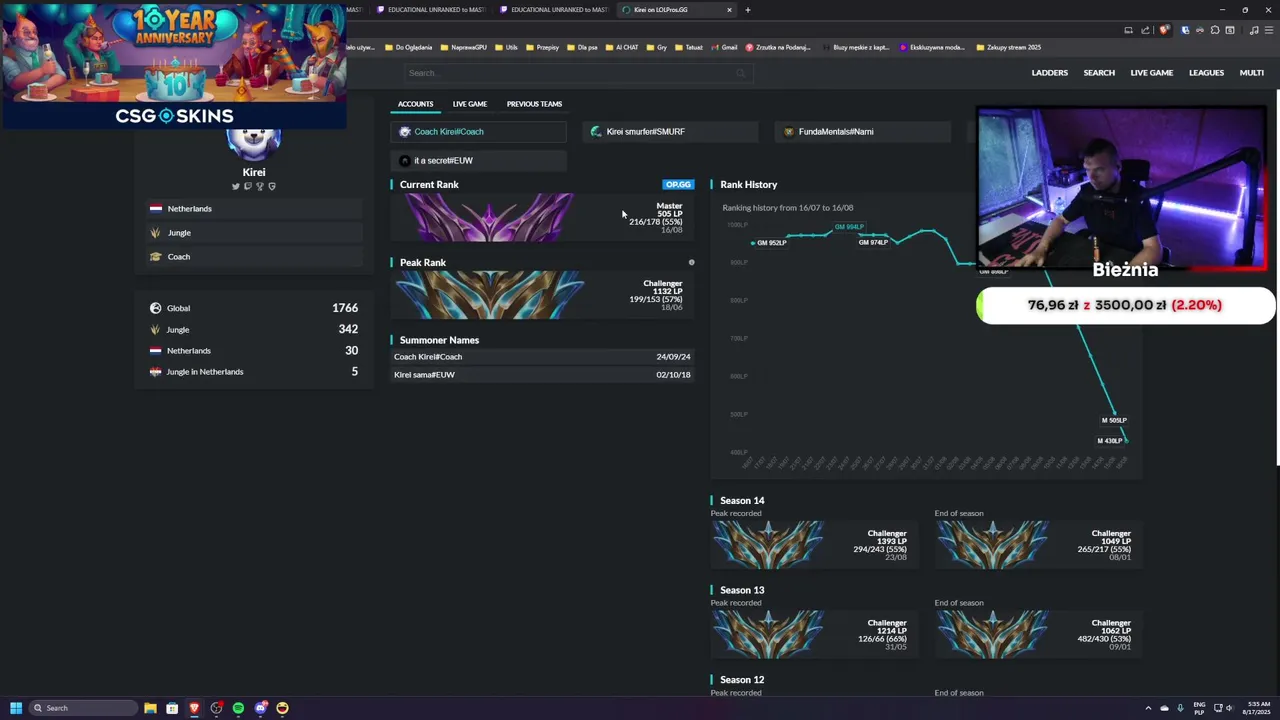Show hidden system tray icons

click(1148, 708)
